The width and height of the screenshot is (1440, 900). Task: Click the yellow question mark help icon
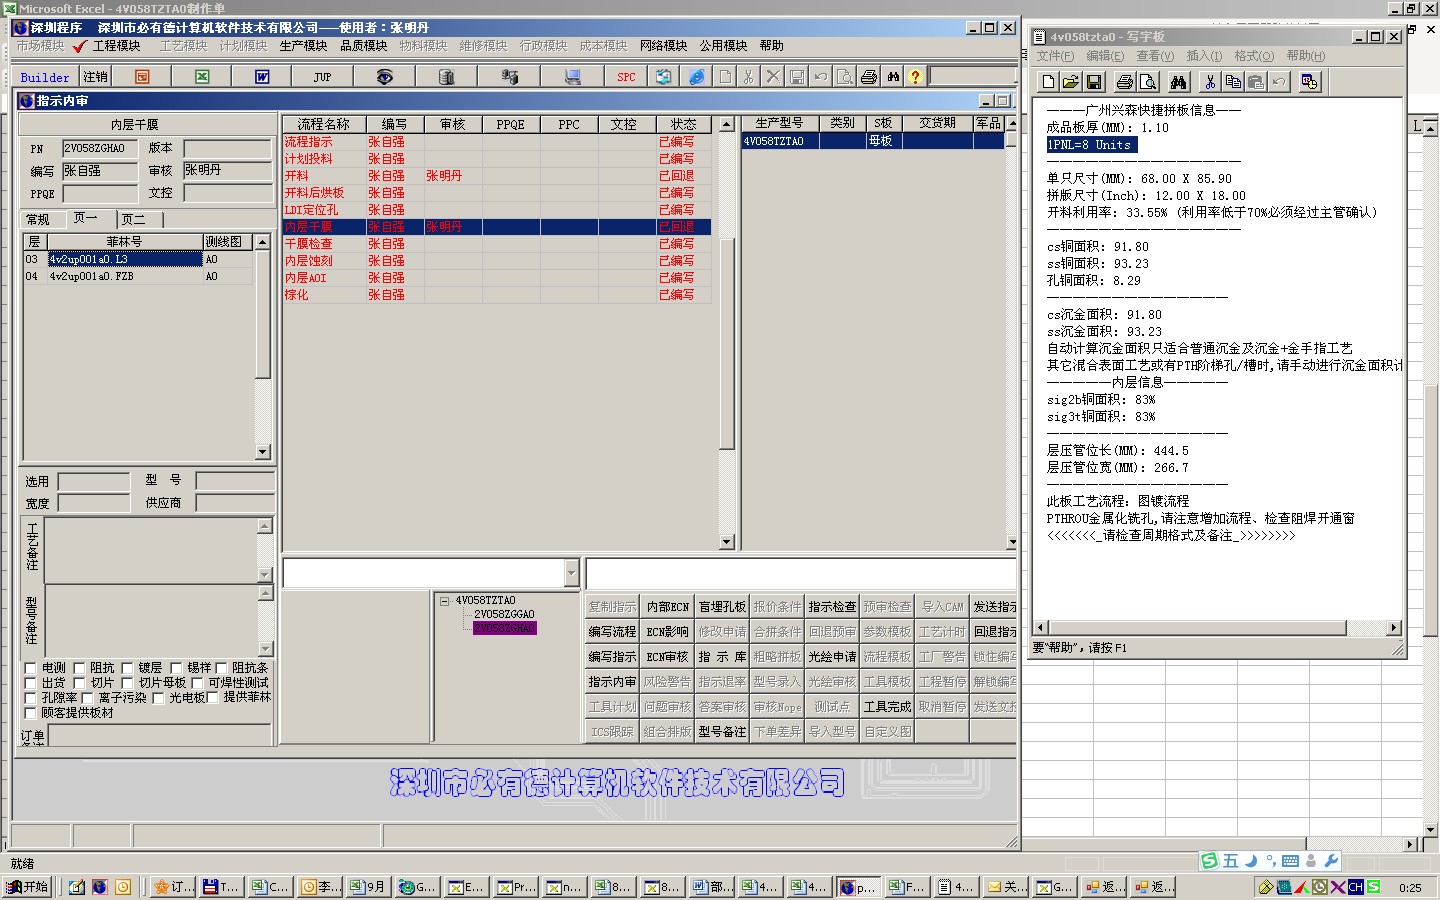(x=915, y=77)
